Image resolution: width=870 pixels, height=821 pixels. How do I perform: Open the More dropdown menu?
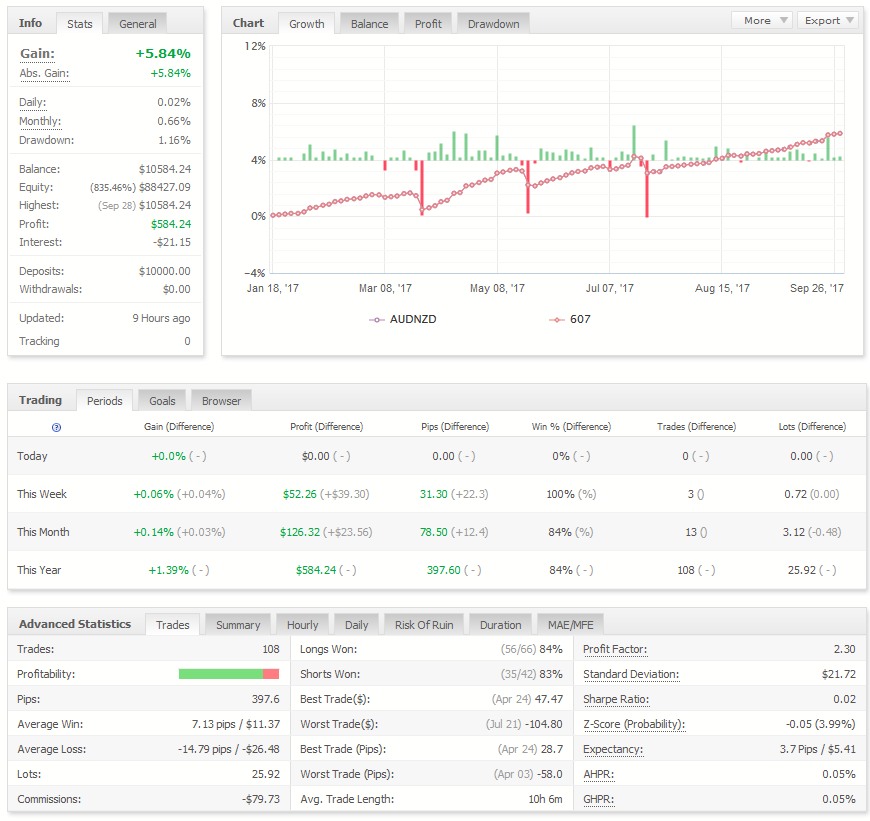pos(761,21)
